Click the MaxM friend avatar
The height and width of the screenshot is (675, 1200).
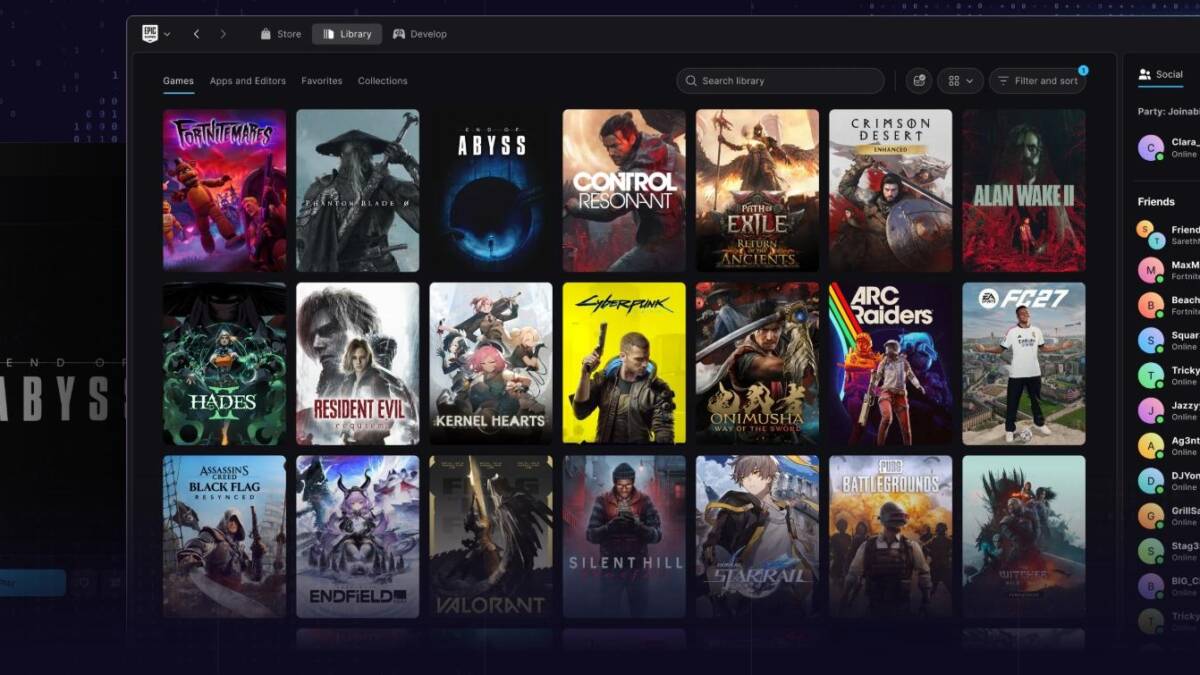pos(1151,270)
